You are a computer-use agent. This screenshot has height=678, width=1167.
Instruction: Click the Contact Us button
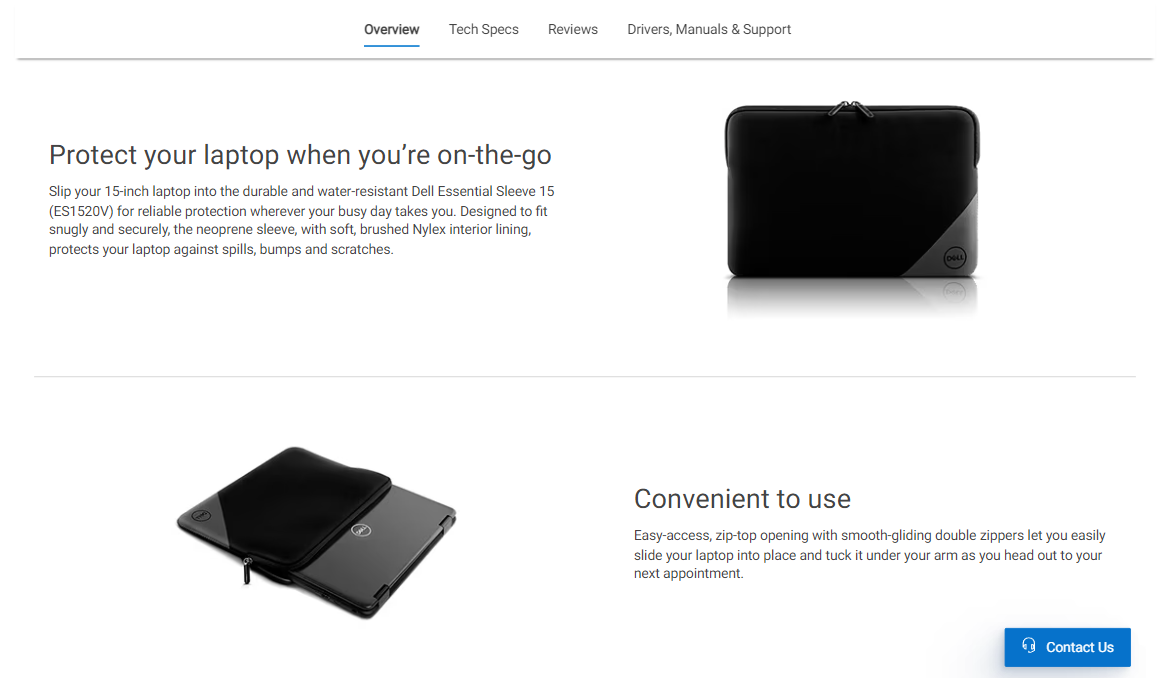coord(1067,647)
